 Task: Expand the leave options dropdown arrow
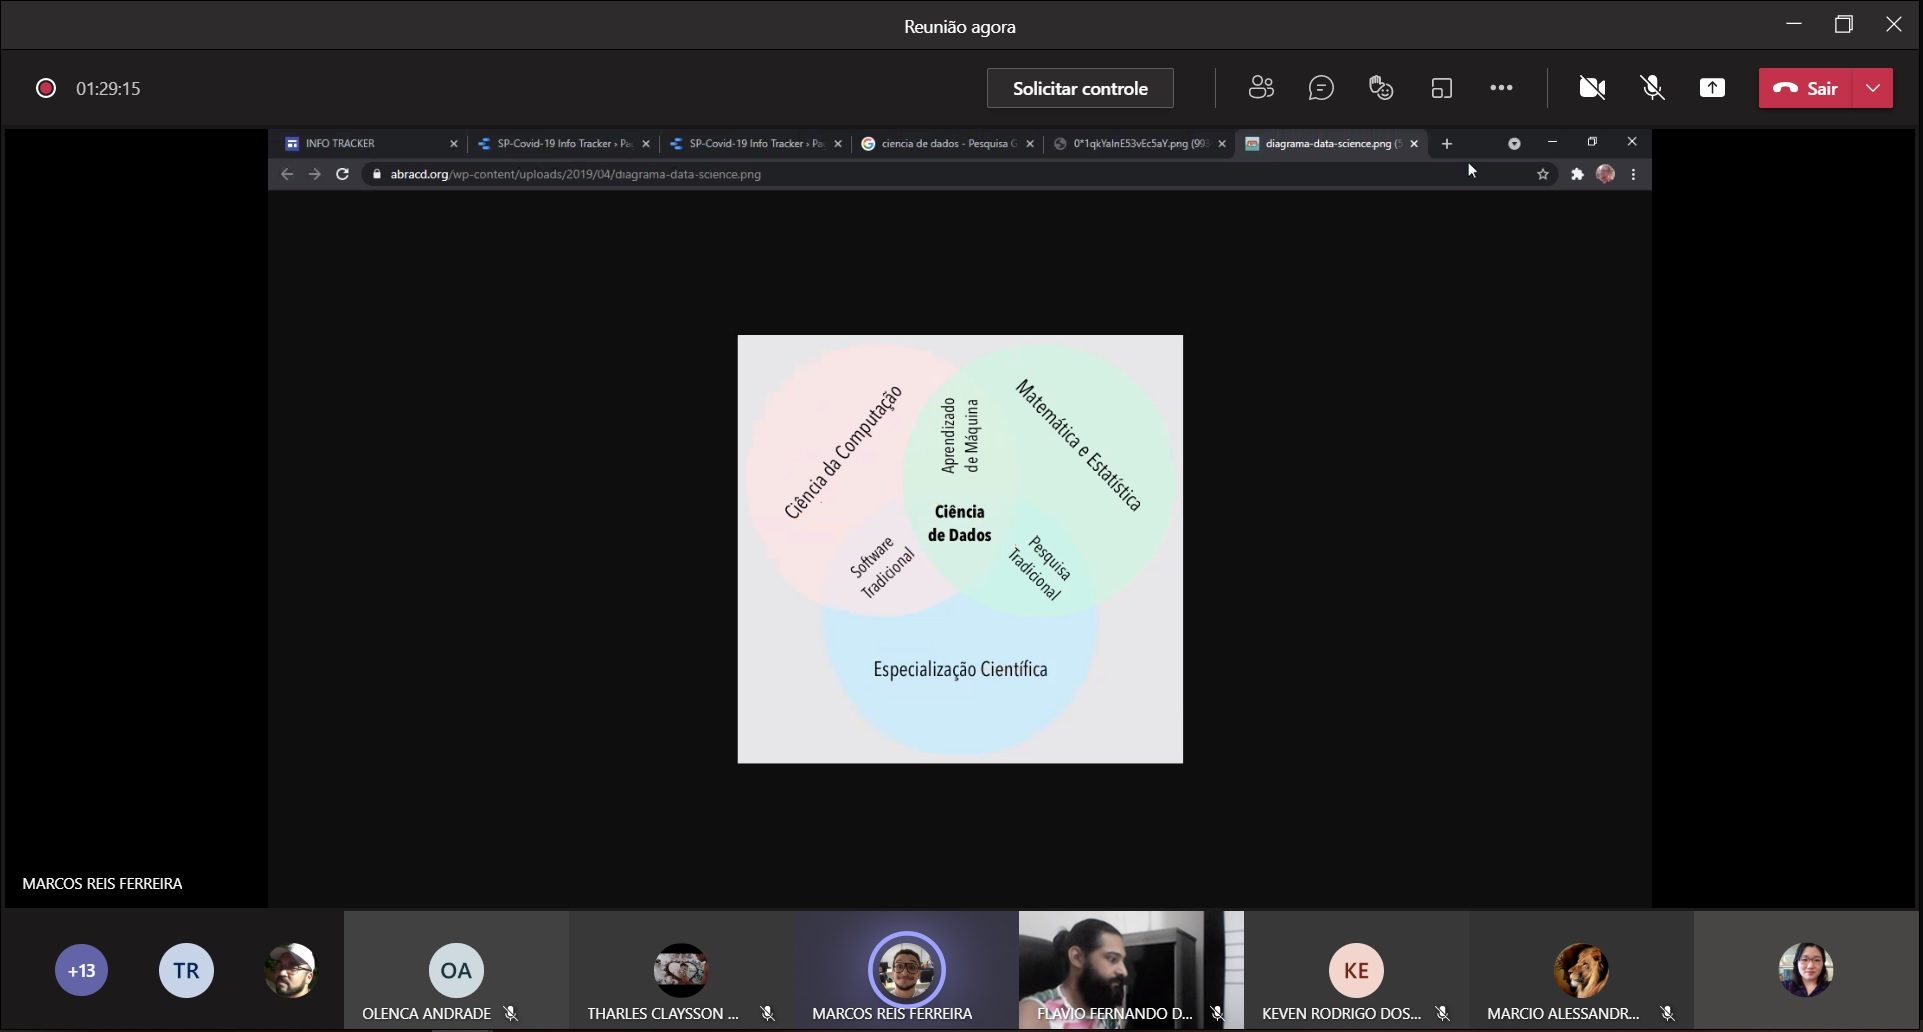[1873, 88]
